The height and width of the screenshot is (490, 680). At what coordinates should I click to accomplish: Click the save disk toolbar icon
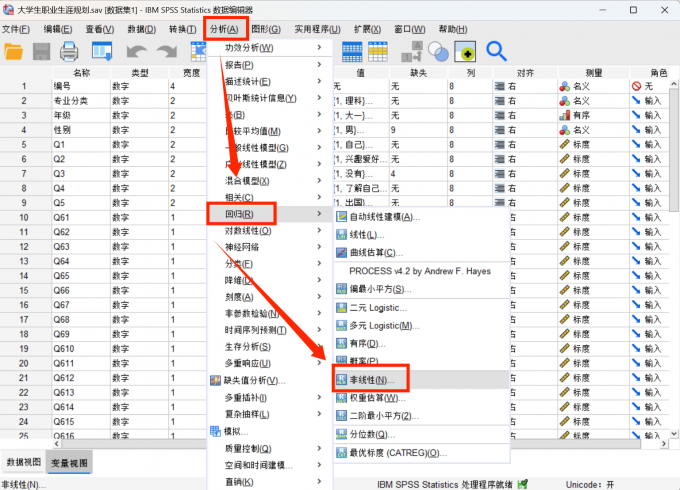(x=42, y=52)
